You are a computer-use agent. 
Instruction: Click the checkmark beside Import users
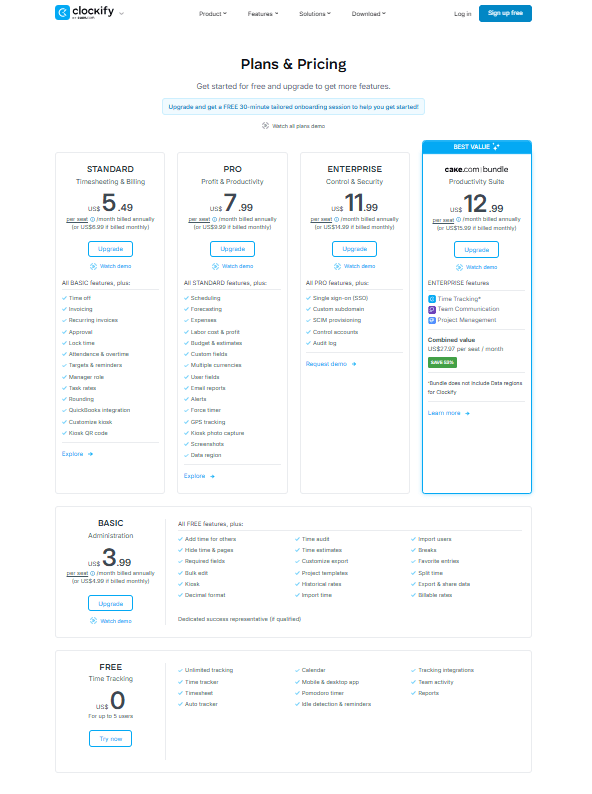pos(414,539)
